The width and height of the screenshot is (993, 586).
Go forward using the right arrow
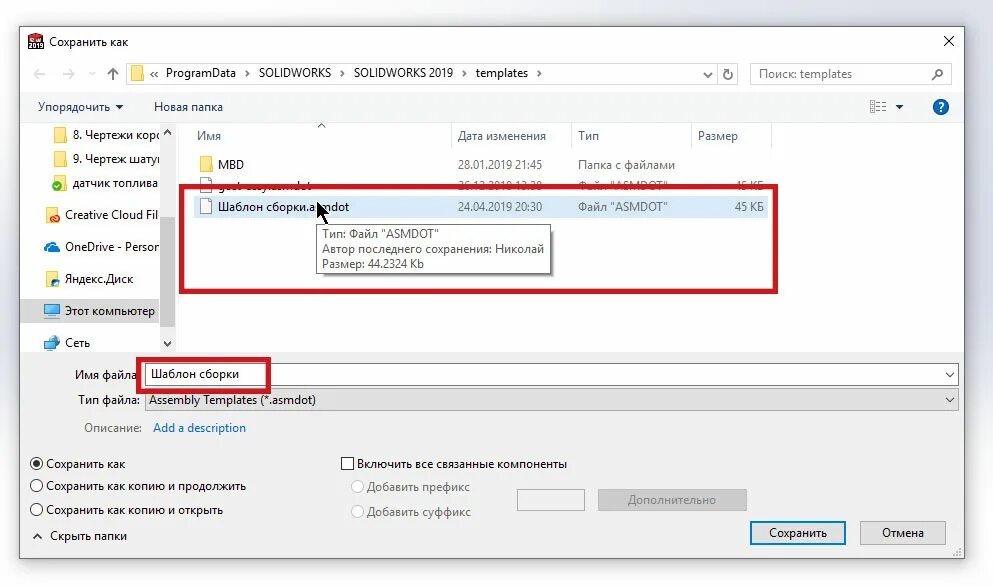point(68,74)
